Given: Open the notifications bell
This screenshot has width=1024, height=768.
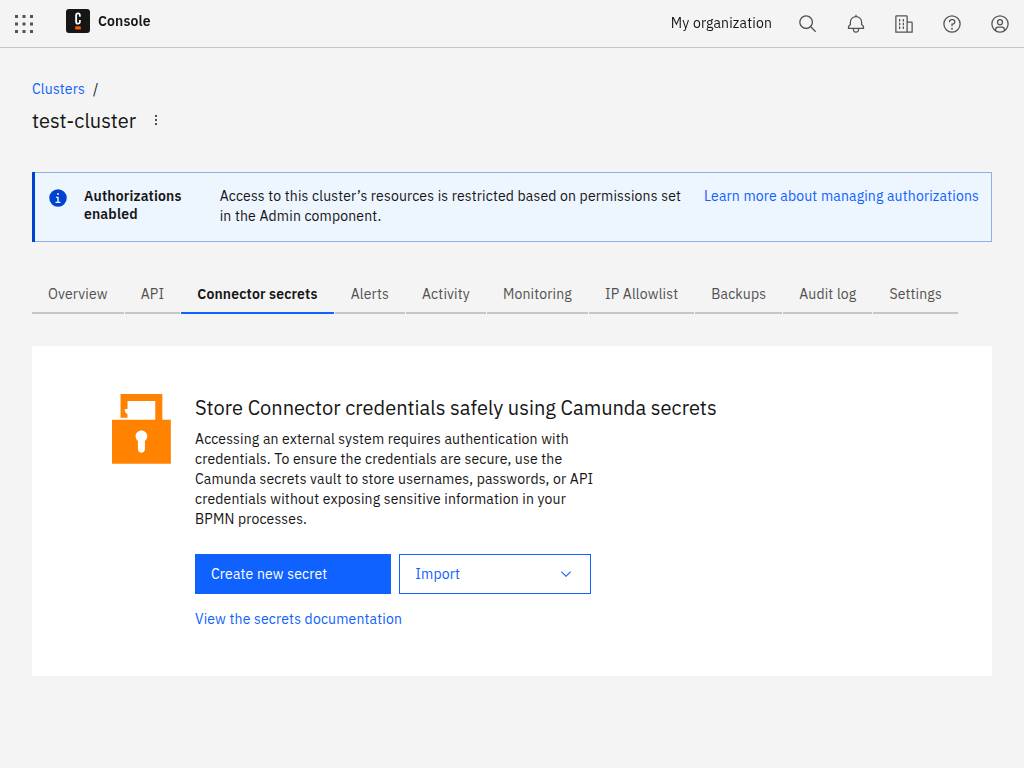Looking at the screenshot, I should pyautogui.click(x=856, y=24).
